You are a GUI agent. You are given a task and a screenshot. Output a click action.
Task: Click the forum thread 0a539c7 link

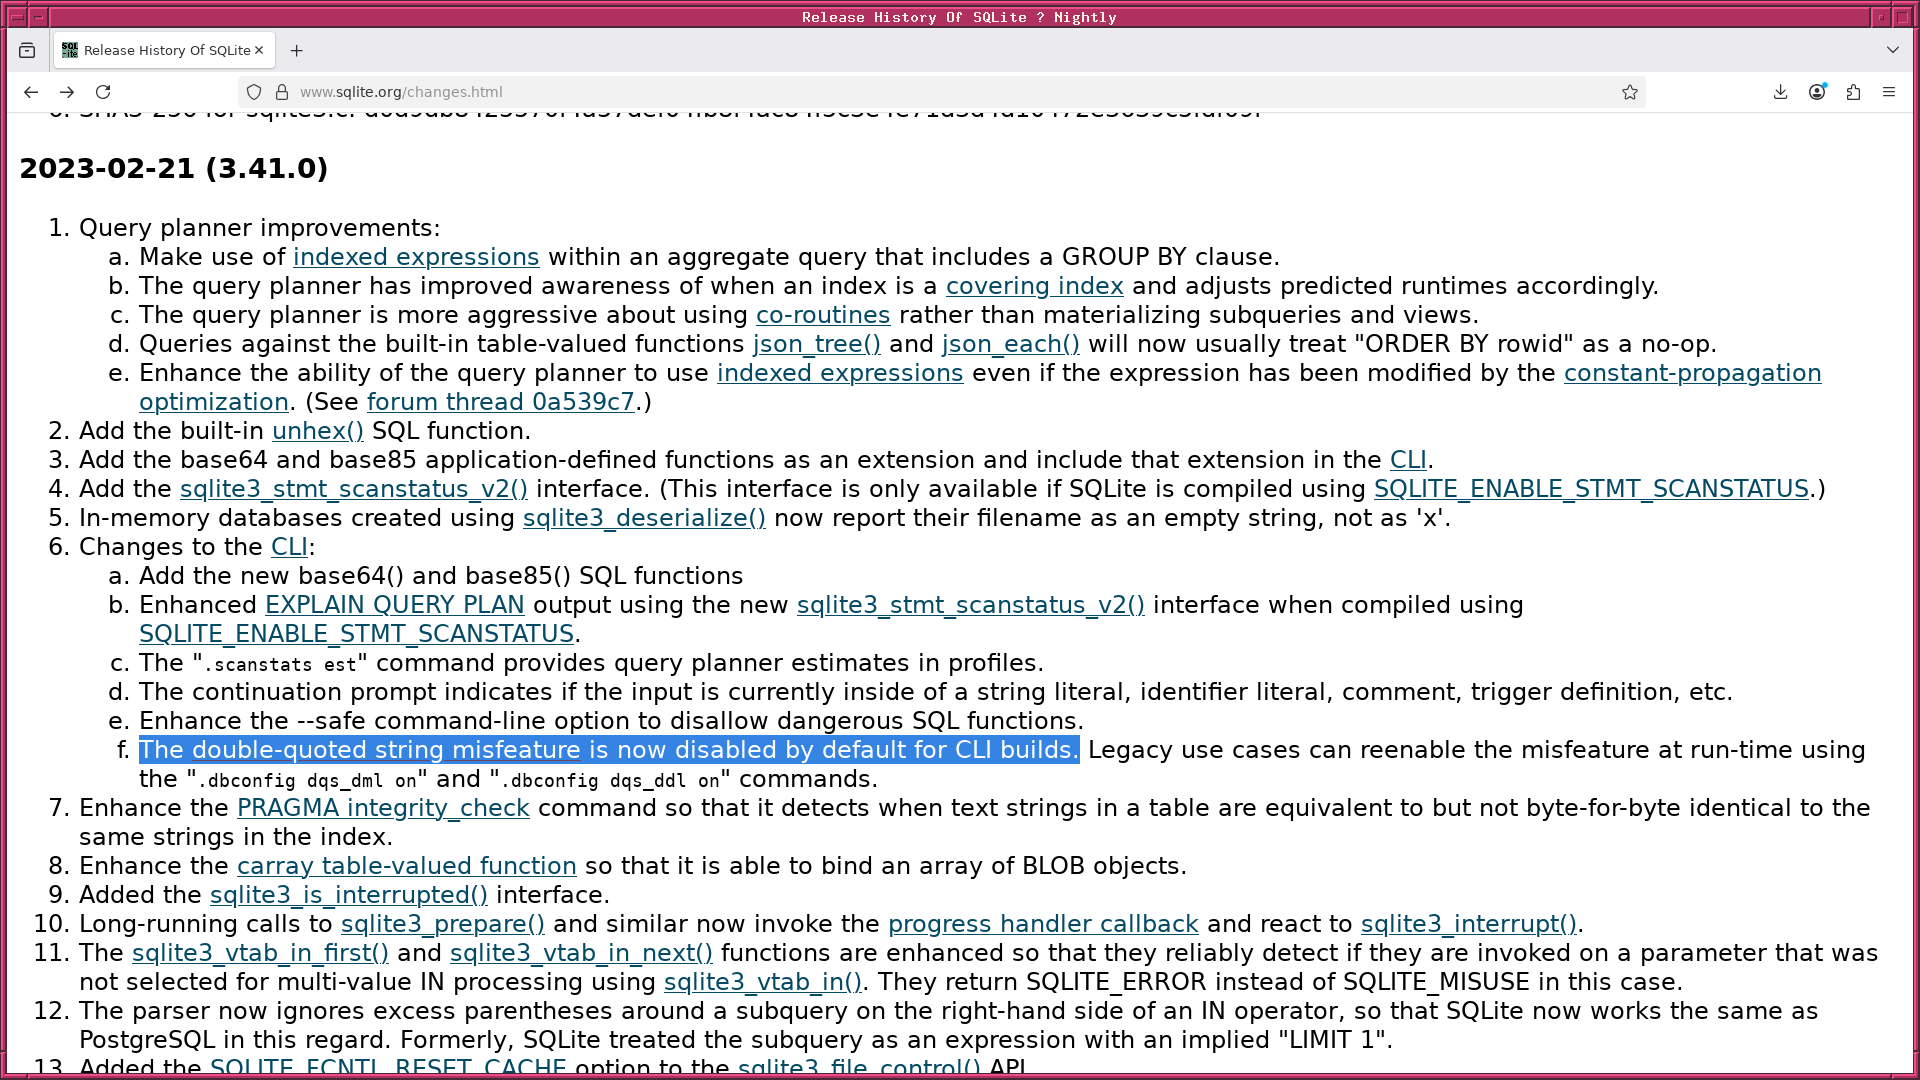[501, 401]
